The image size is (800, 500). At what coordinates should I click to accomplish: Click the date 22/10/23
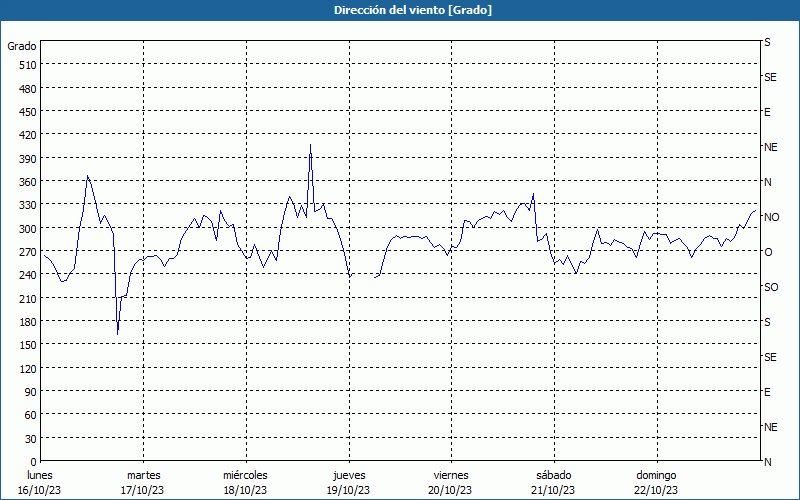click(656, 490)
